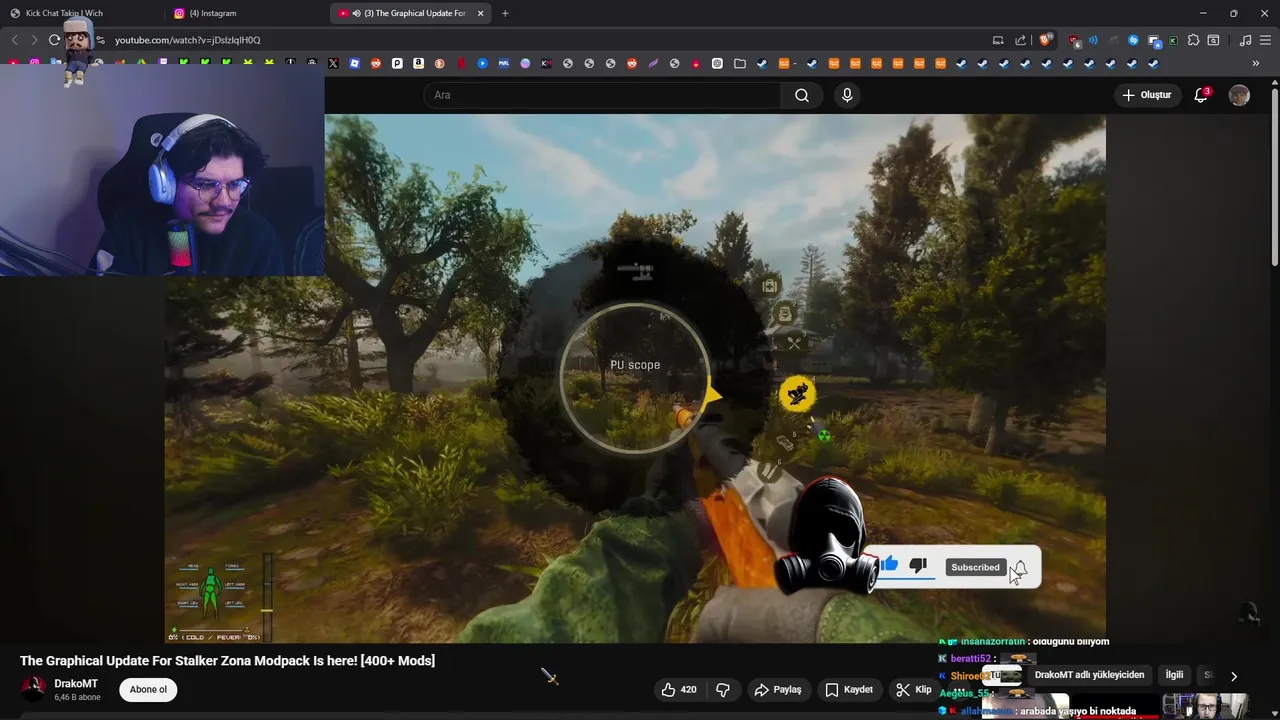This screenshot has height=720, width=1280.
Task: Open the browser hamburger main menu
Action: (x=1265, y=40)
